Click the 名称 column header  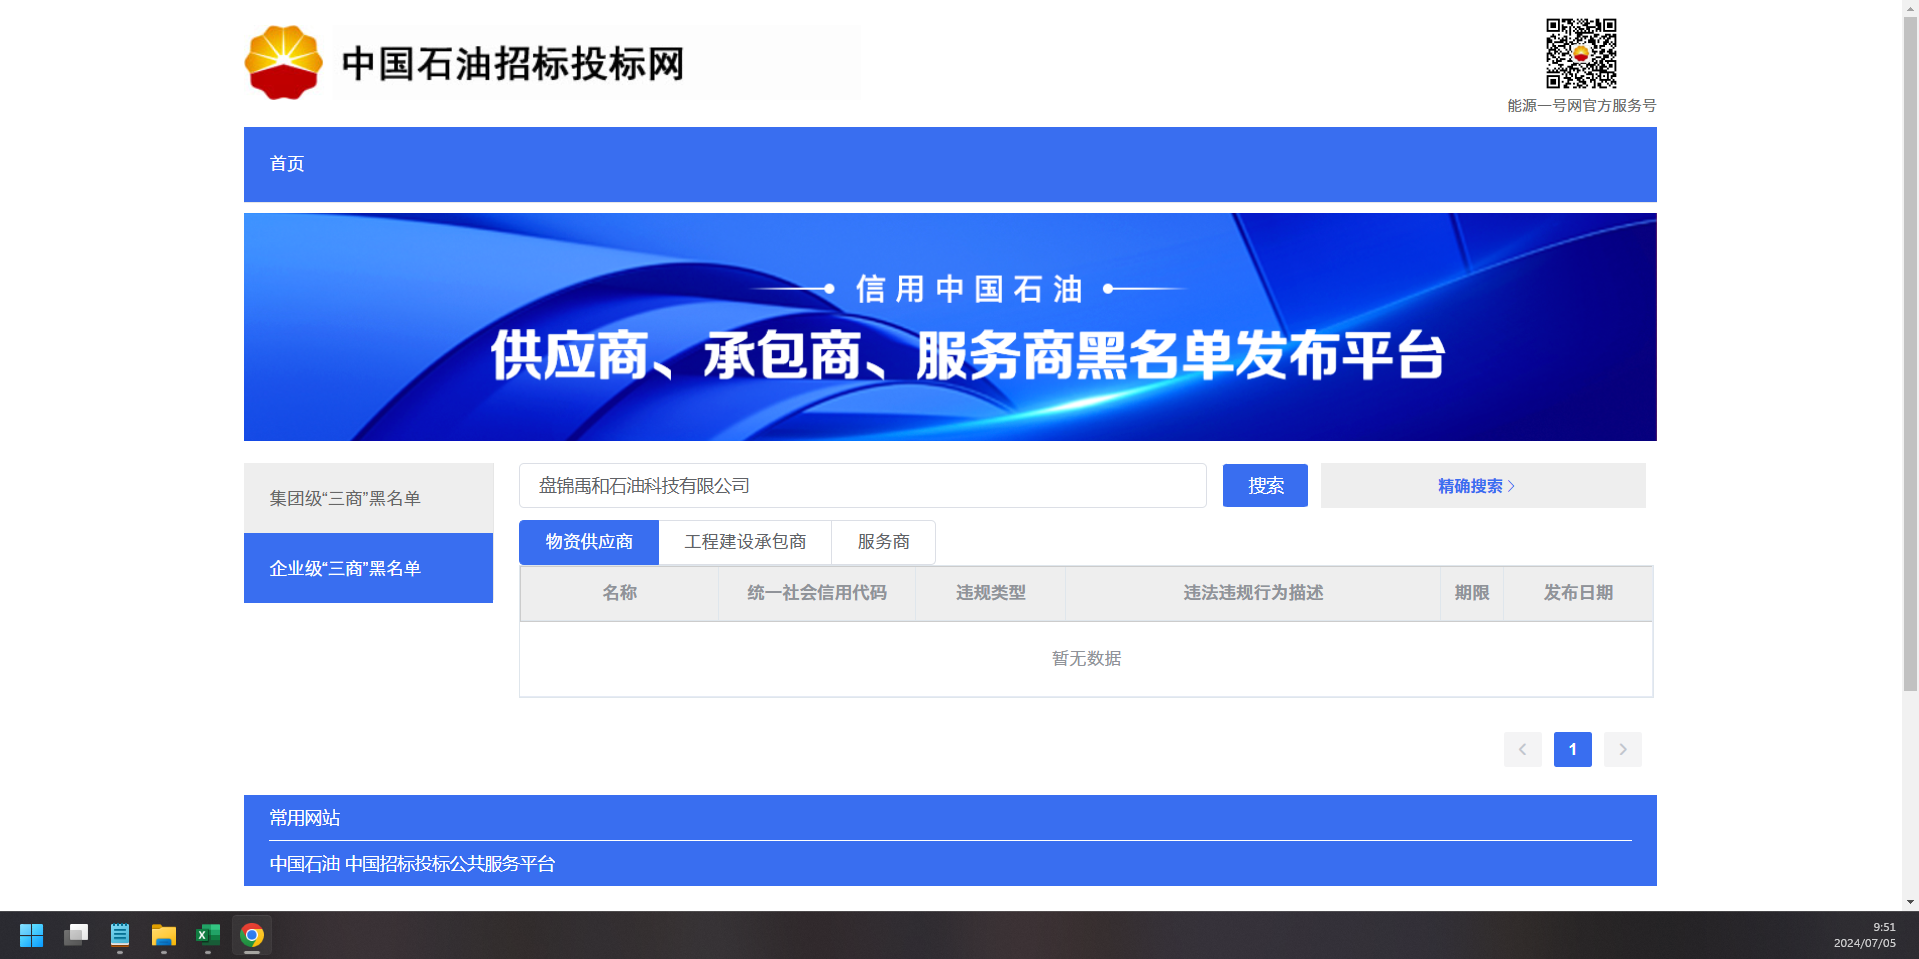coord(620,593)
